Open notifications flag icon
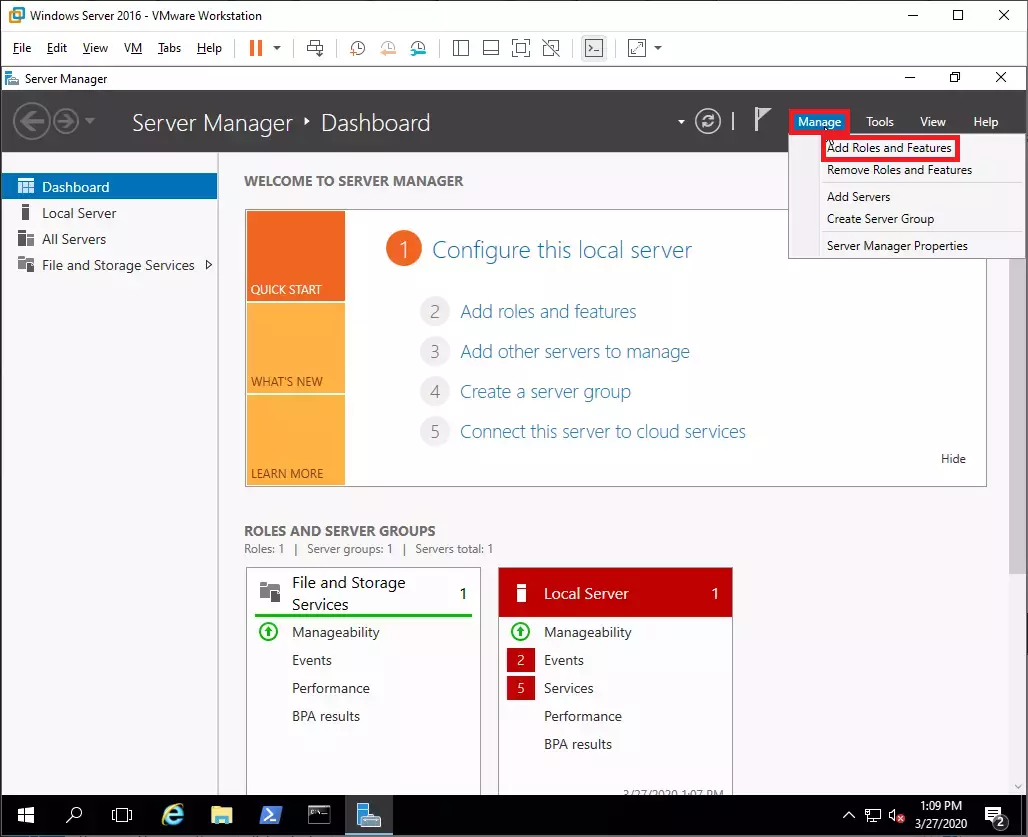1028x837 pixels. 761,119
